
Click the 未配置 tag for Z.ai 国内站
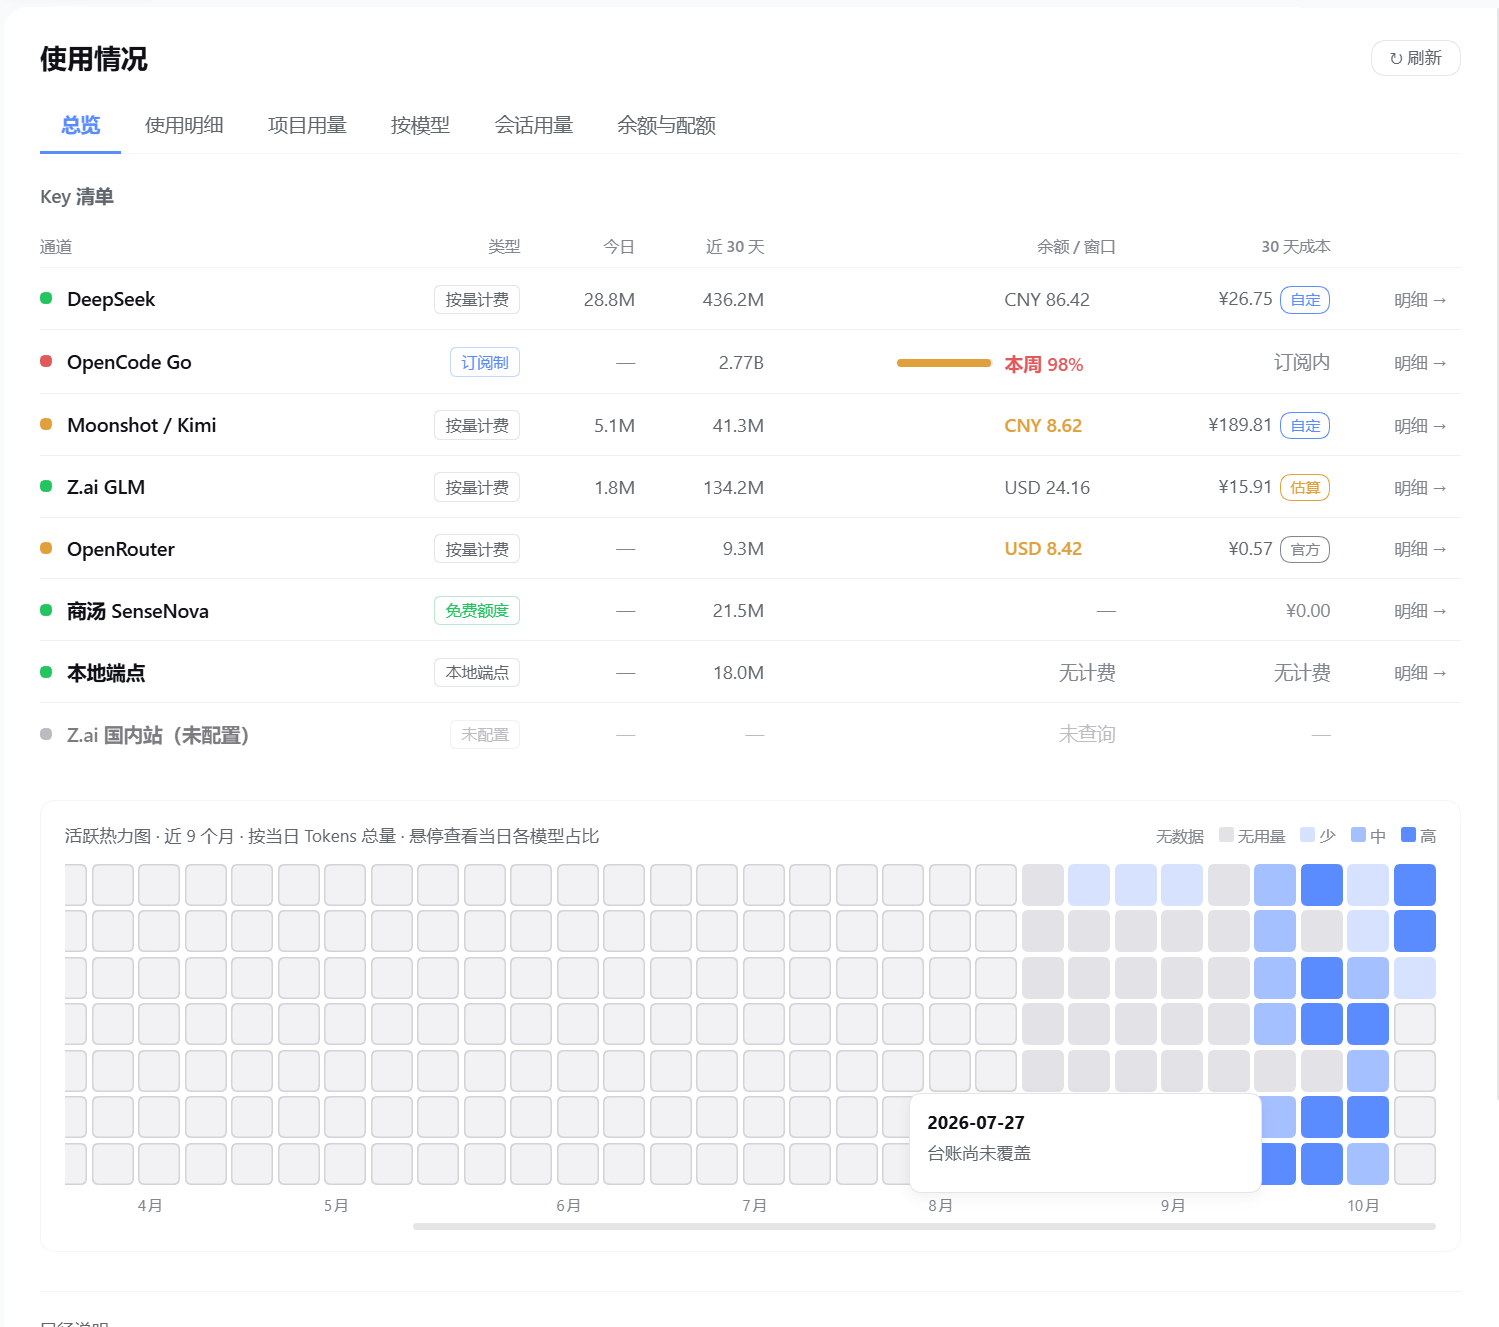tap(485, 735)
